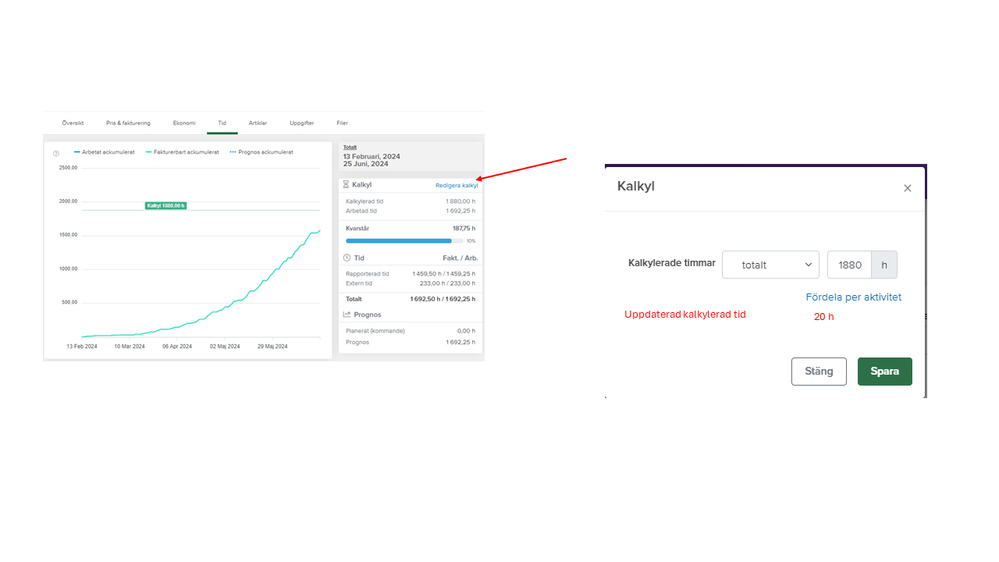999x562 pixels.
Task: Click the Kalkyl hourglass icon
Action: coord(346,185)
